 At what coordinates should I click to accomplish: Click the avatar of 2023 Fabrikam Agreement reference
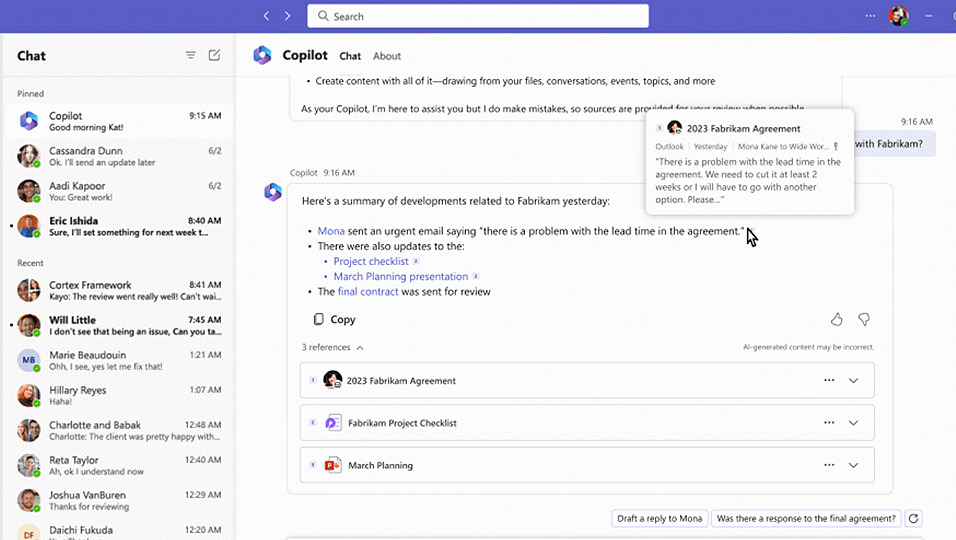(x=332, y=380)
